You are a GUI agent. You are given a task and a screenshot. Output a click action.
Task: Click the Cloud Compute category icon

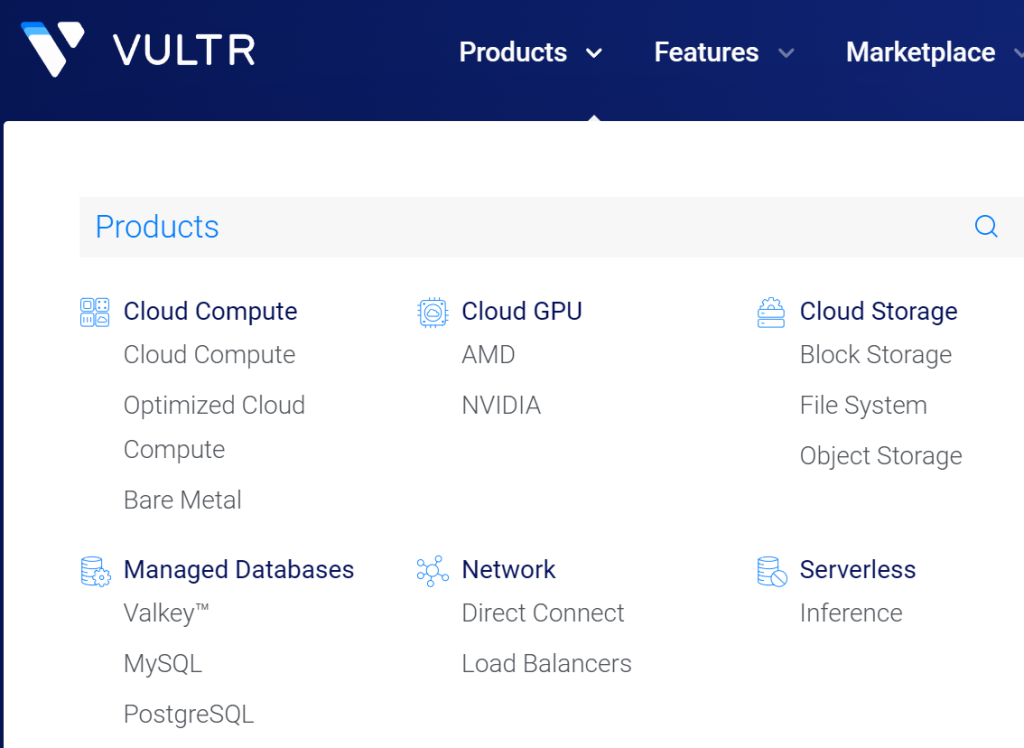[x=95, y=312]
